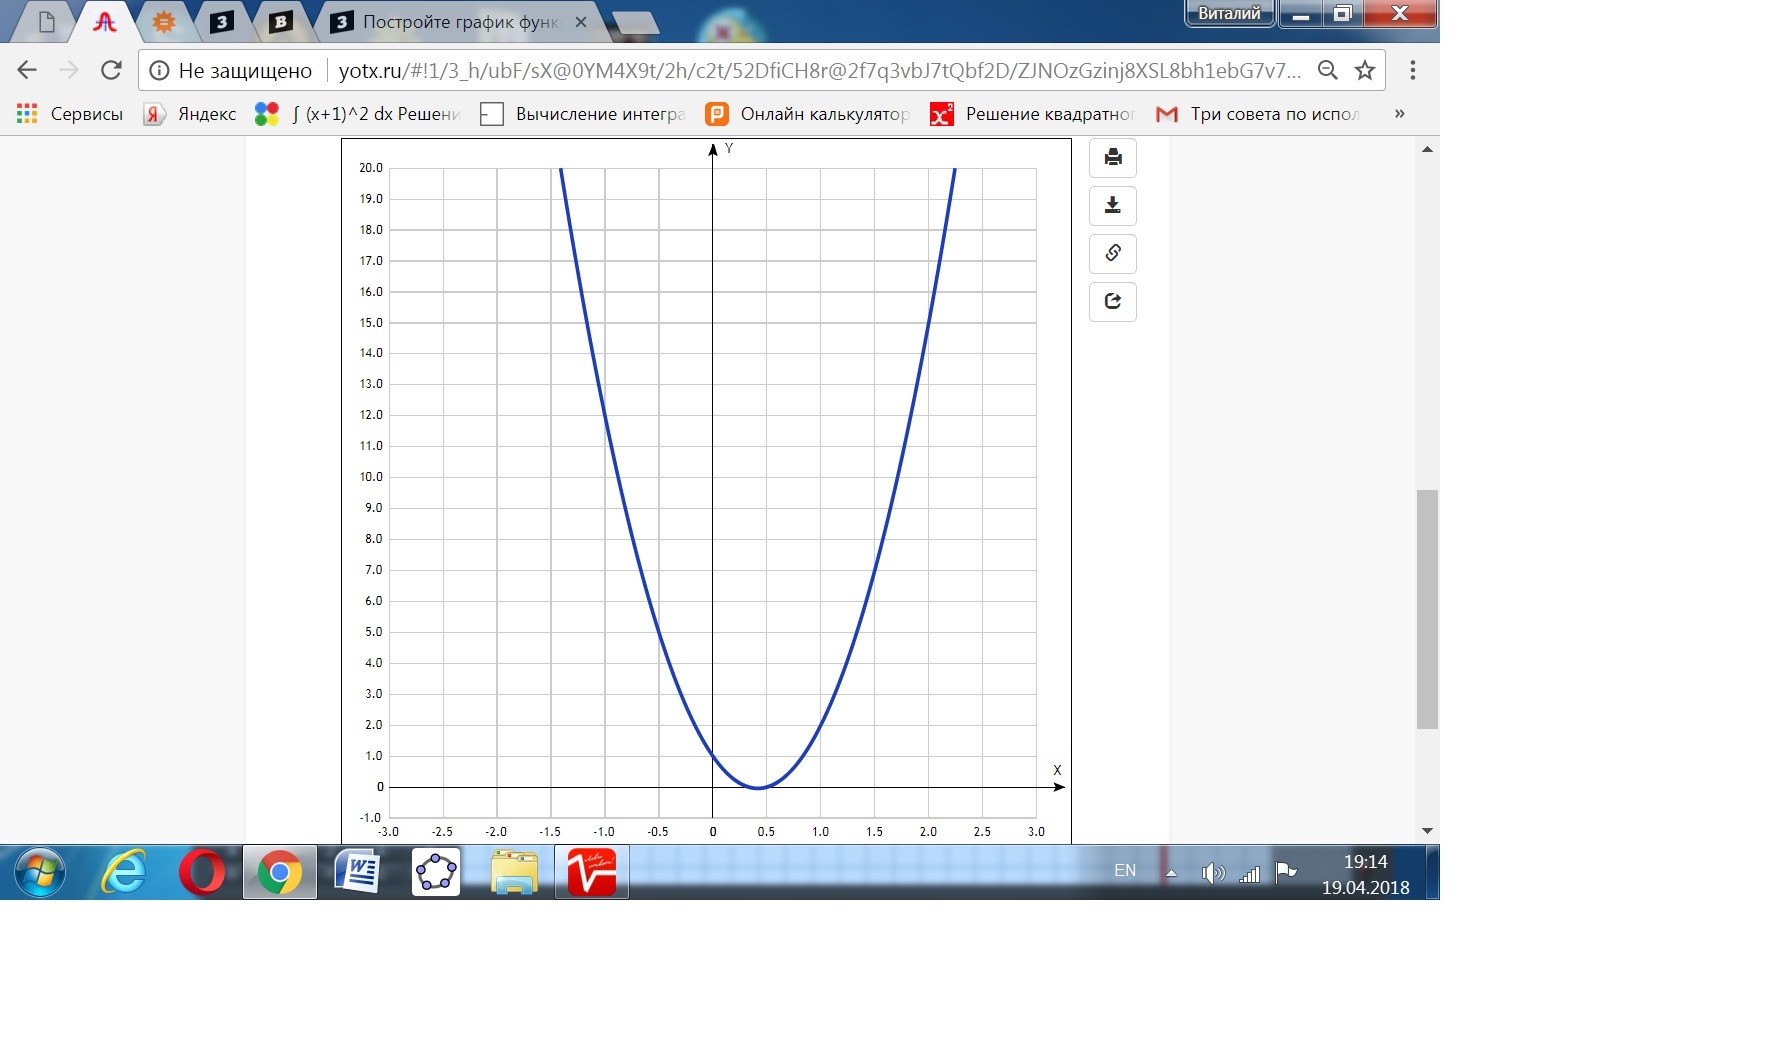Viewport: 1774px width, 1038px height.
Task: Click the address bar URL field
Action: point(820,70)
